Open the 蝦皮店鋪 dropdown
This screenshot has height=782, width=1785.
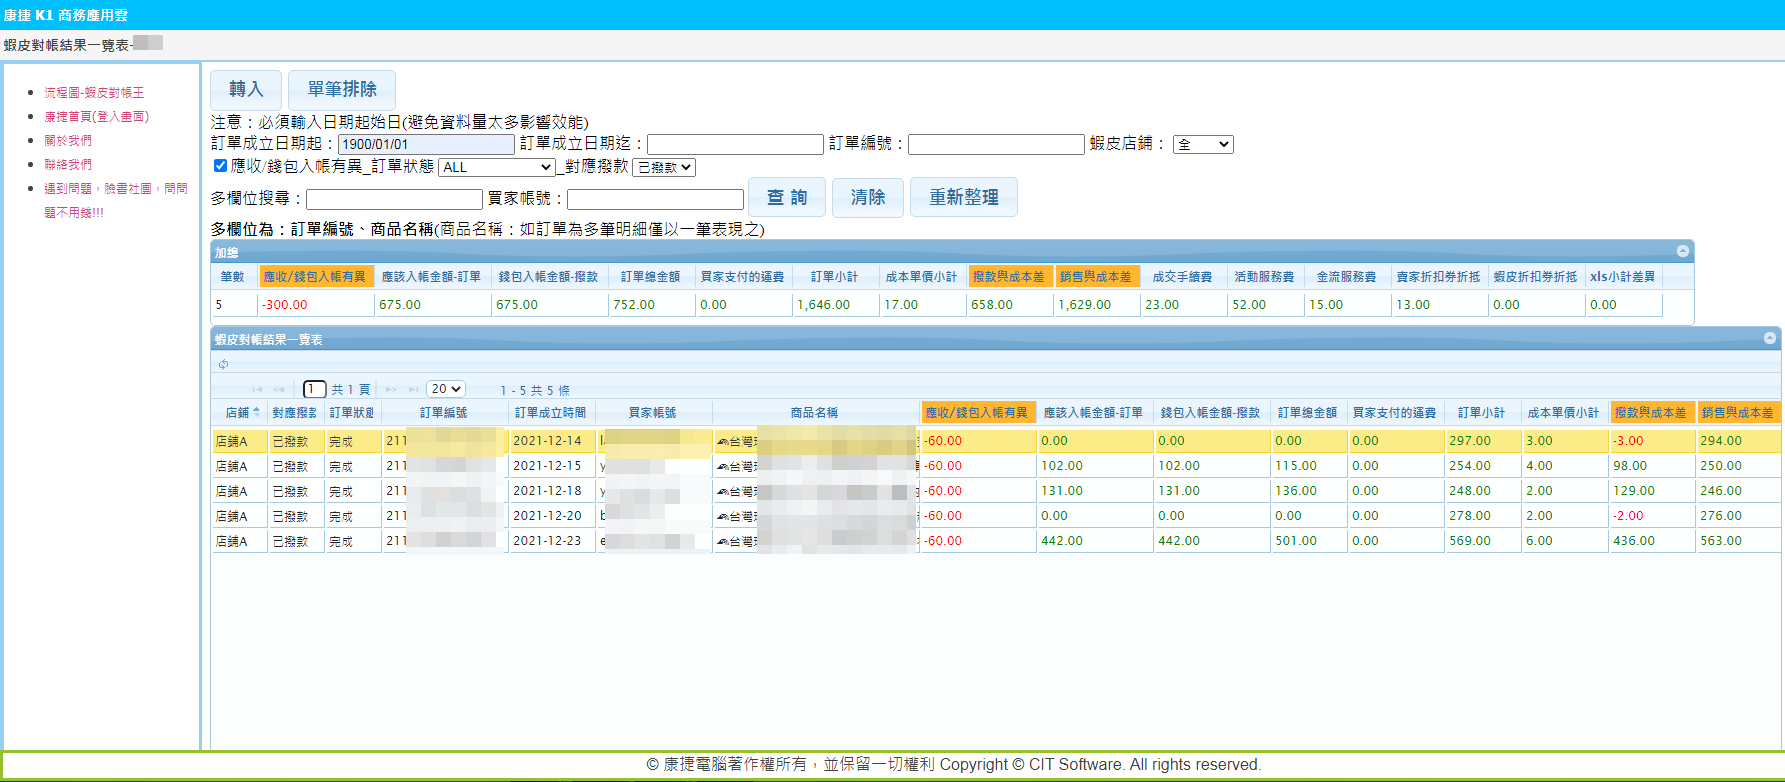point(1203,144)
